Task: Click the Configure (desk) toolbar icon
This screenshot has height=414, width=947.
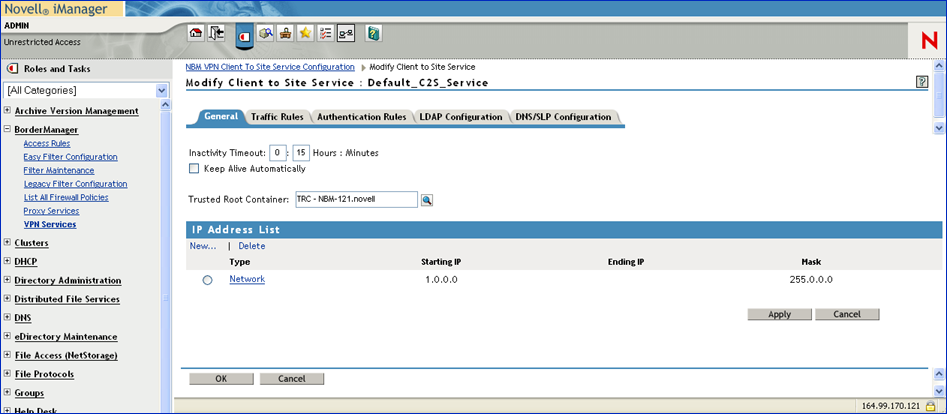Action: tap(285, 33)
